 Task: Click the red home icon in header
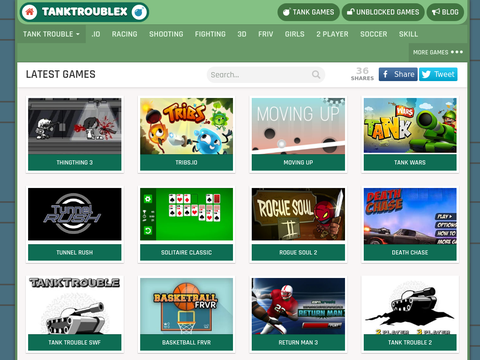29,12
